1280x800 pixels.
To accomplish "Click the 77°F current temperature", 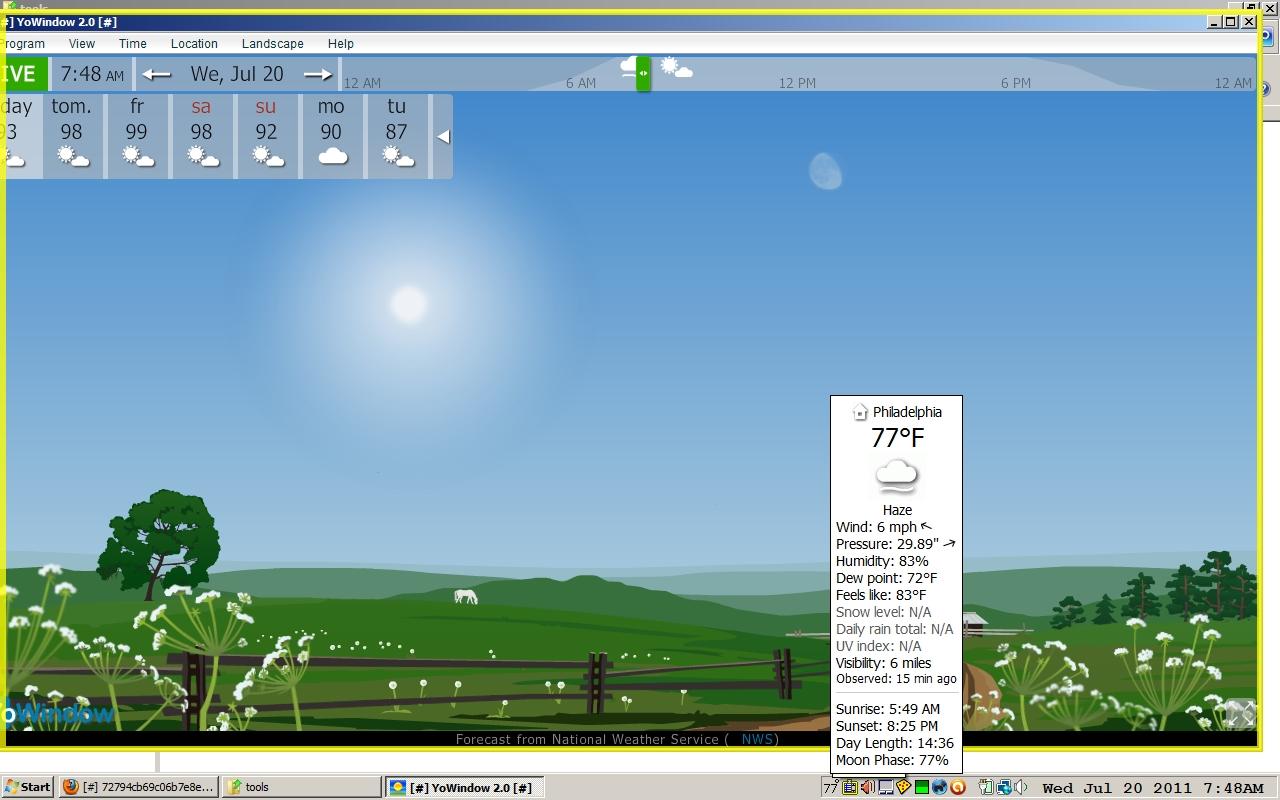I will coord(897,438).
